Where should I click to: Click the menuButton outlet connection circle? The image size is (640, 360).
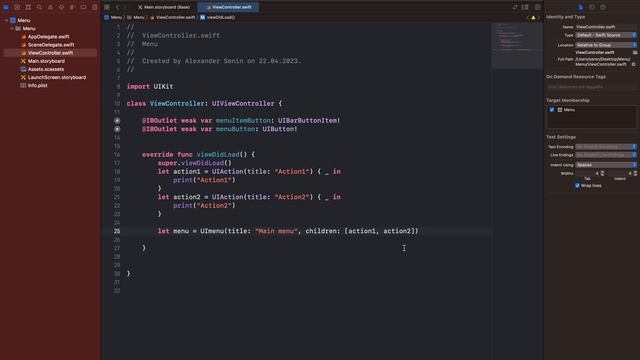click(x=117, y=129)
